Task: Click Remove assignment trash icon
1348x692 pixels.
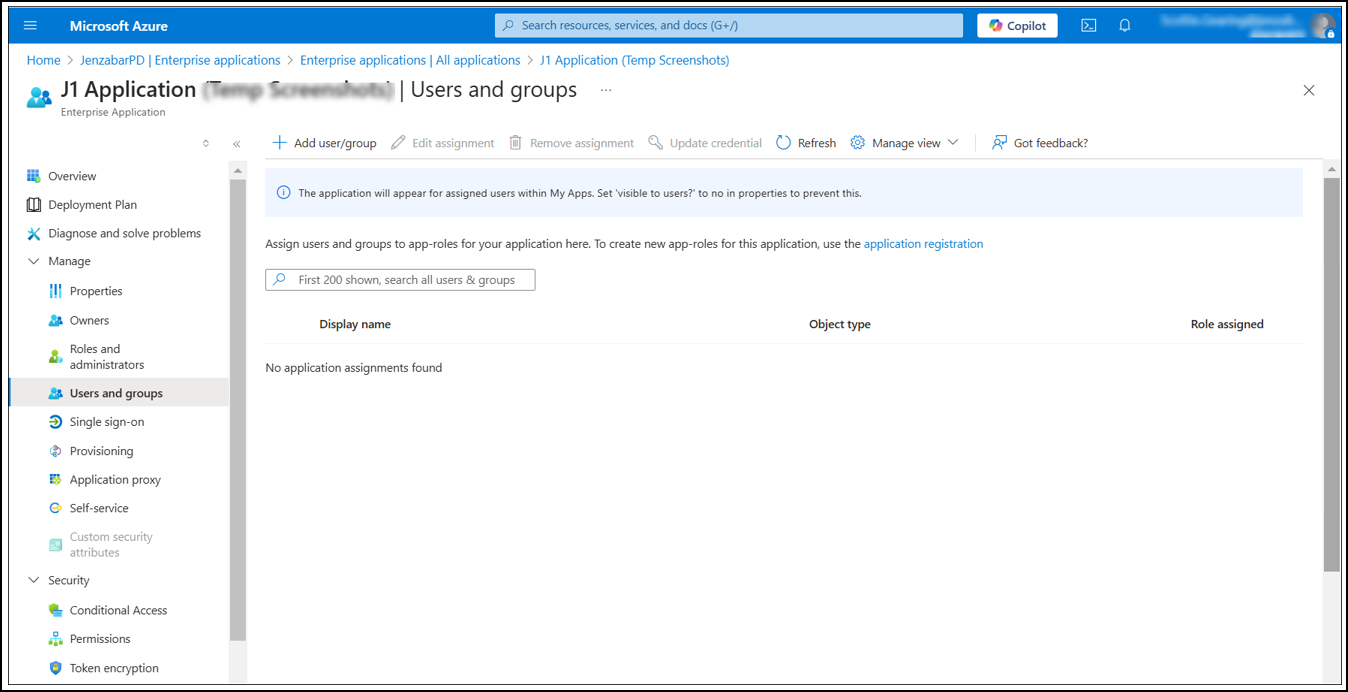Action: coord(515,143)
